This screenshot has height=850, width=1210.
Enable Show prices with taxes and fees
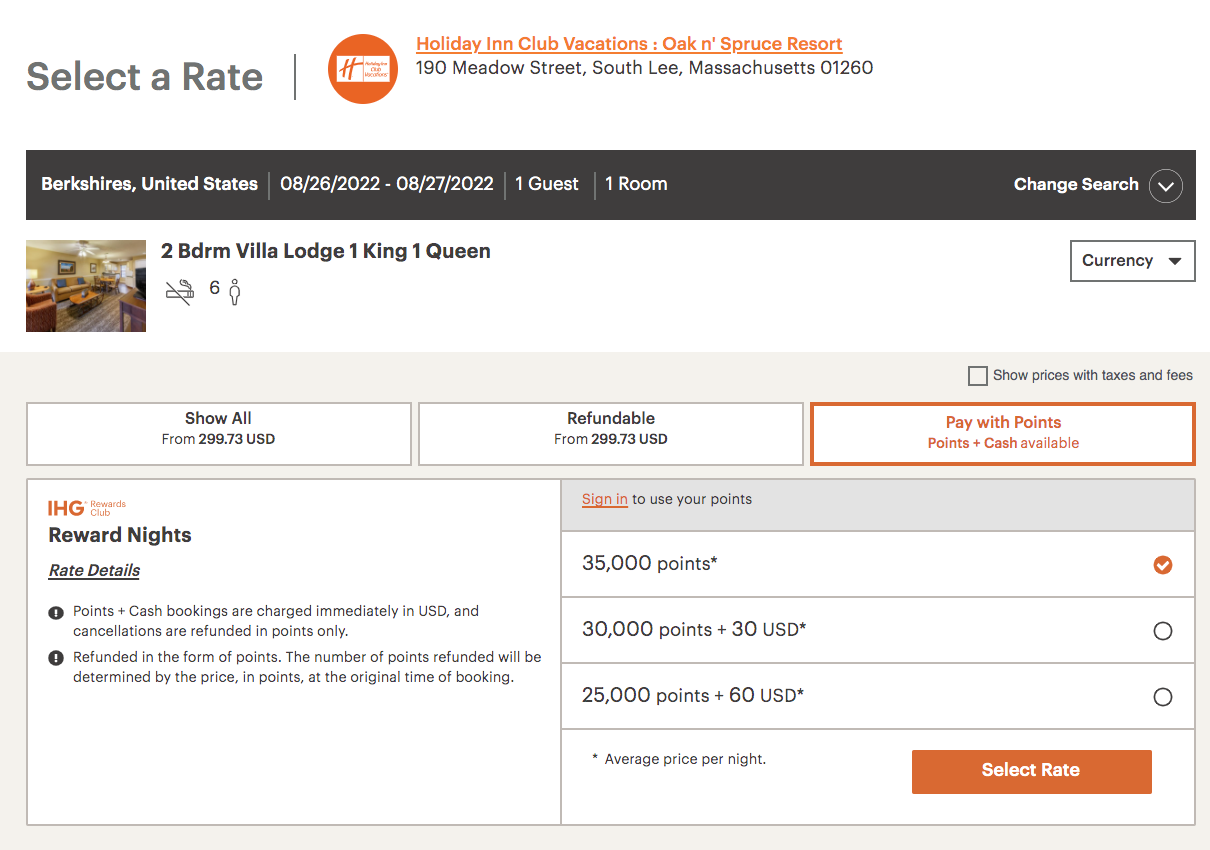(x=977, y=376)
